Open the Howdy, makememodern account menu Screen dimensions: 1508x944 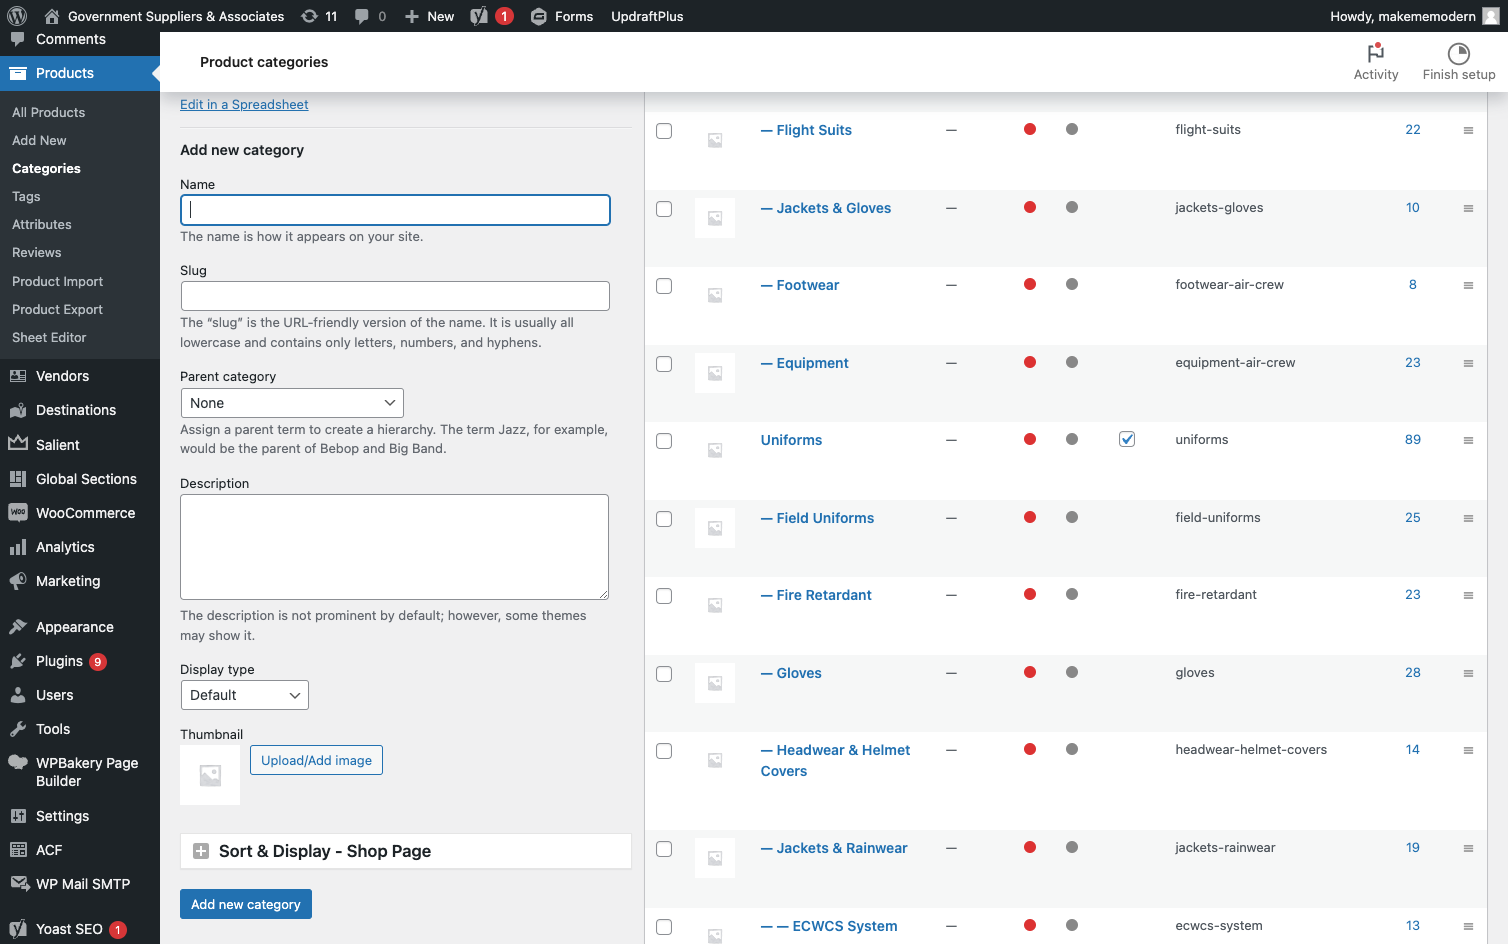pyautogui.click(x=1415, y=16)
